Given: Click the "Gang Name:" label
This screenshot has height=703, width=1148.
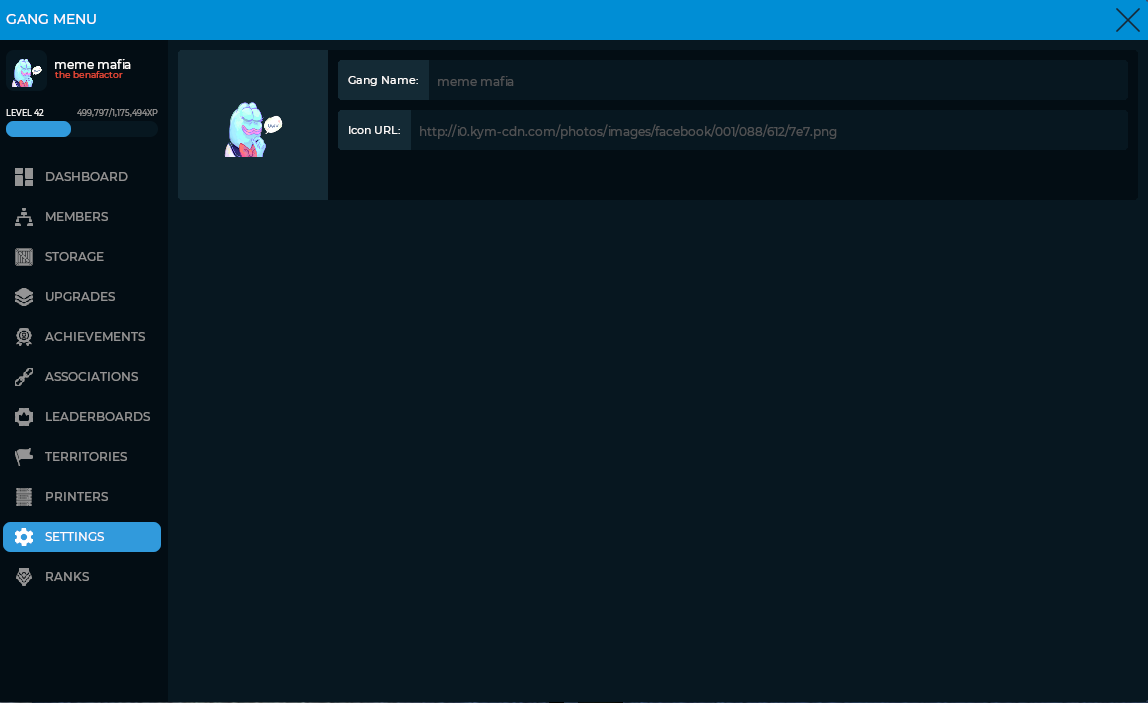Looking at the screenshot, I should pyautogui.click(x=383, y=81).
